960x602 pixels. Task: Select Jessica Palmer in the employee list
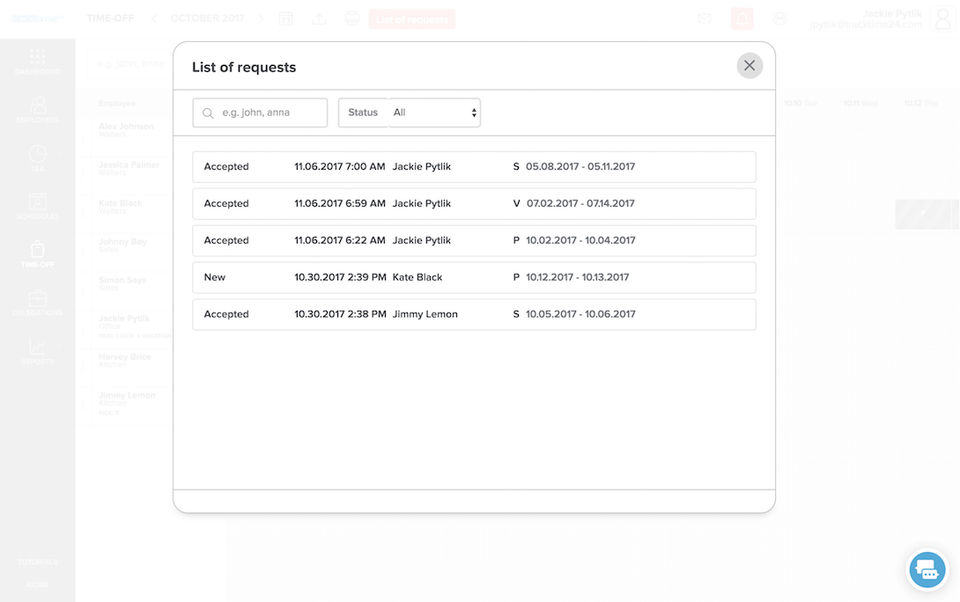click(x=129, y=165)
